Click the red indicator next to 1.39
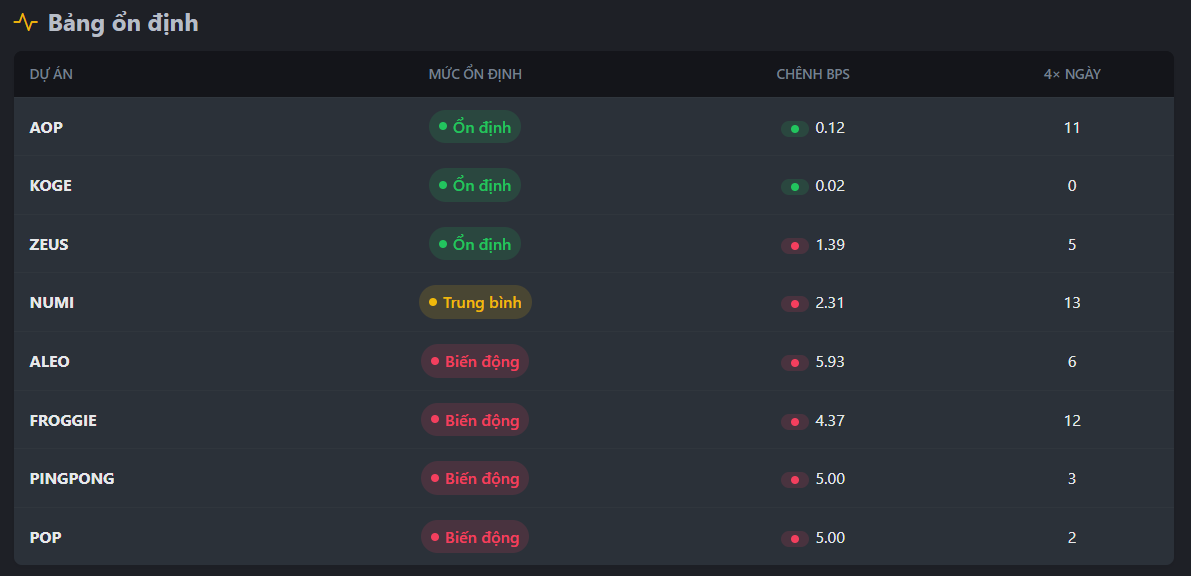The image size is (1191, 576). [x=795, y=245]
